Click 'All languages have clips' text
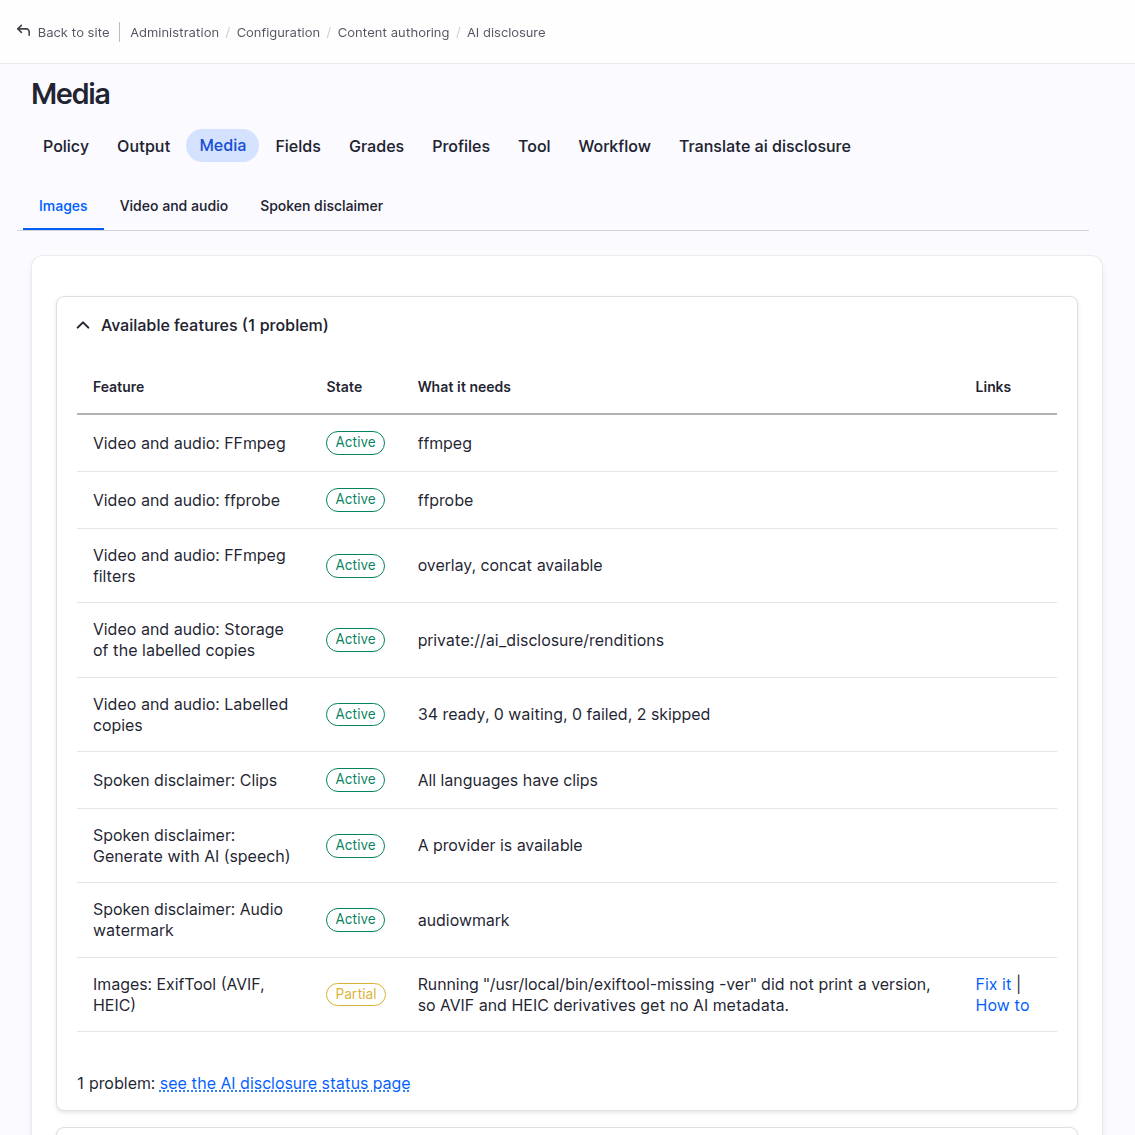This screenshot has height=1135, width=1135. click(x=507, y=781)
